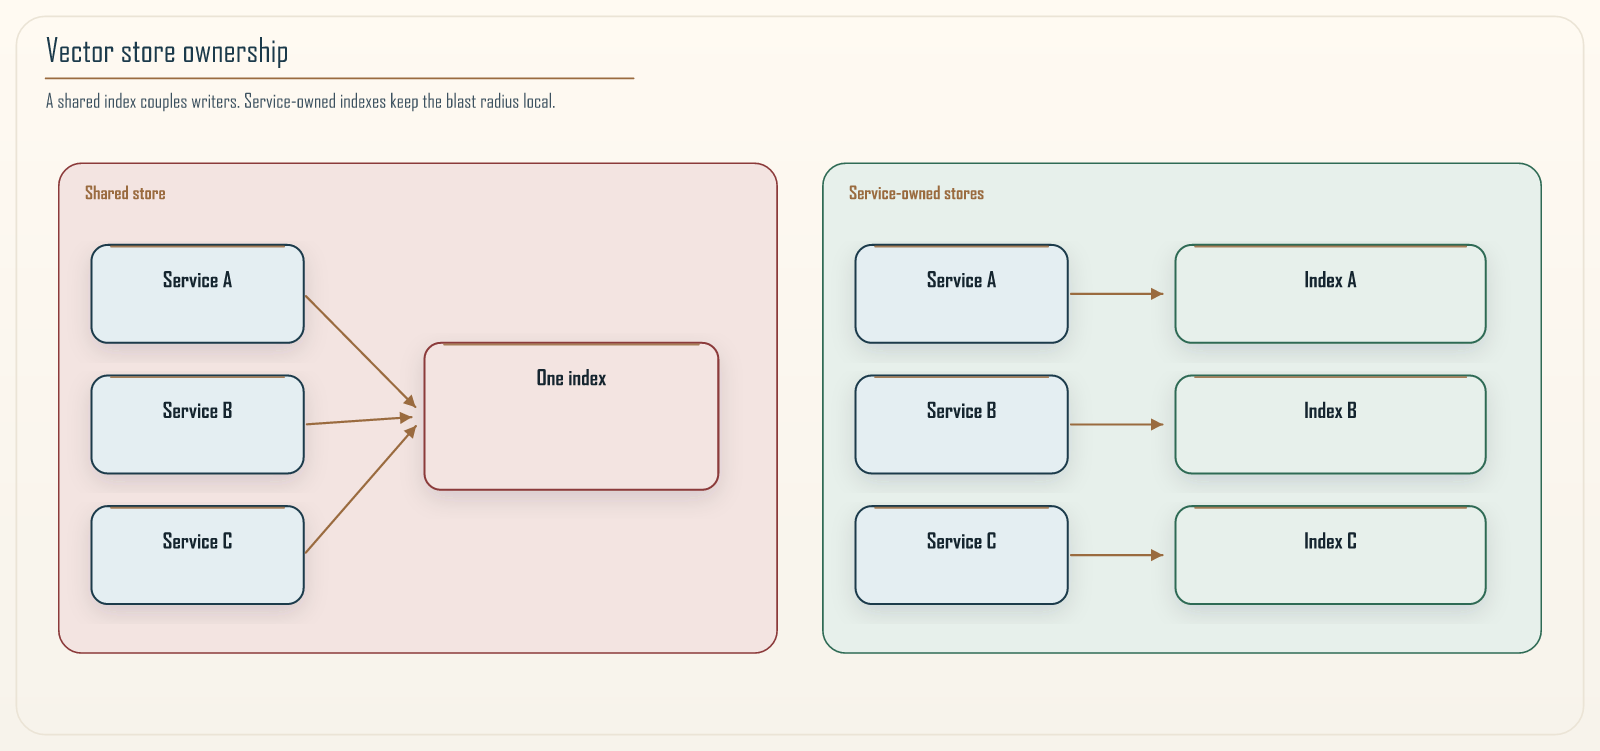This screenshot has height=751, width=1600.
Task: Click the Shared store group label
Action: pos(125,193)
